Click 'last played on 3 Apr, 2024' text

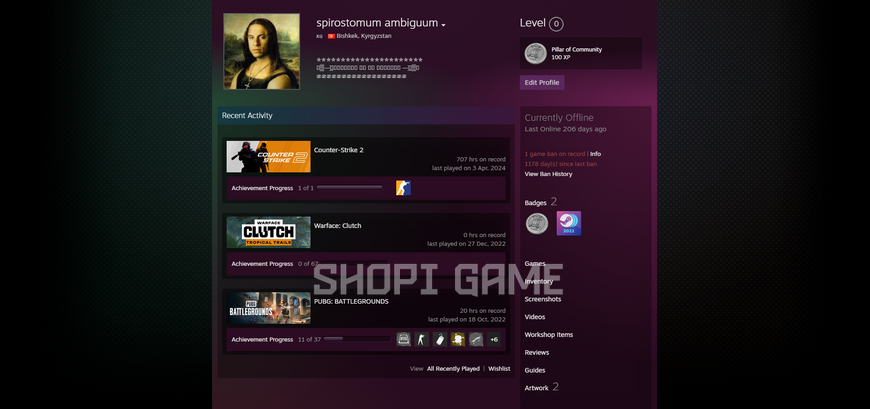tap(469, 168)
